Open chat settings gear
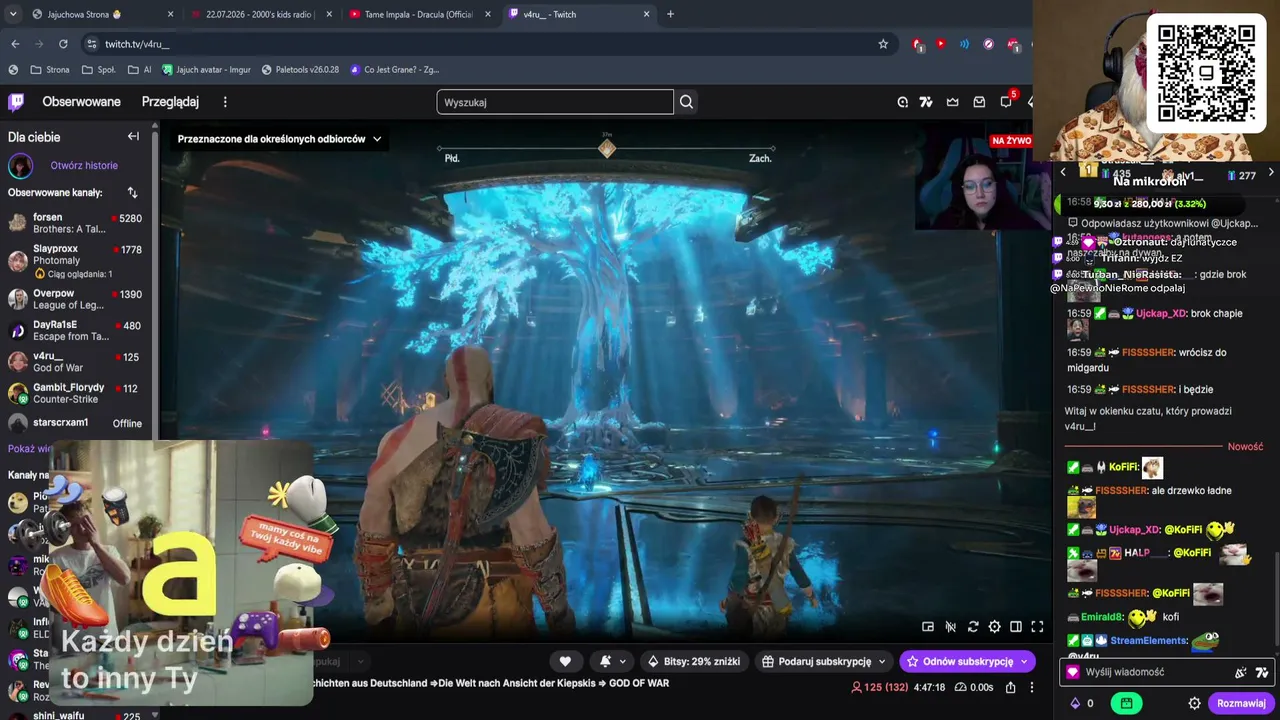The width and height of the screenshot is (1280, 720). 1194,703
